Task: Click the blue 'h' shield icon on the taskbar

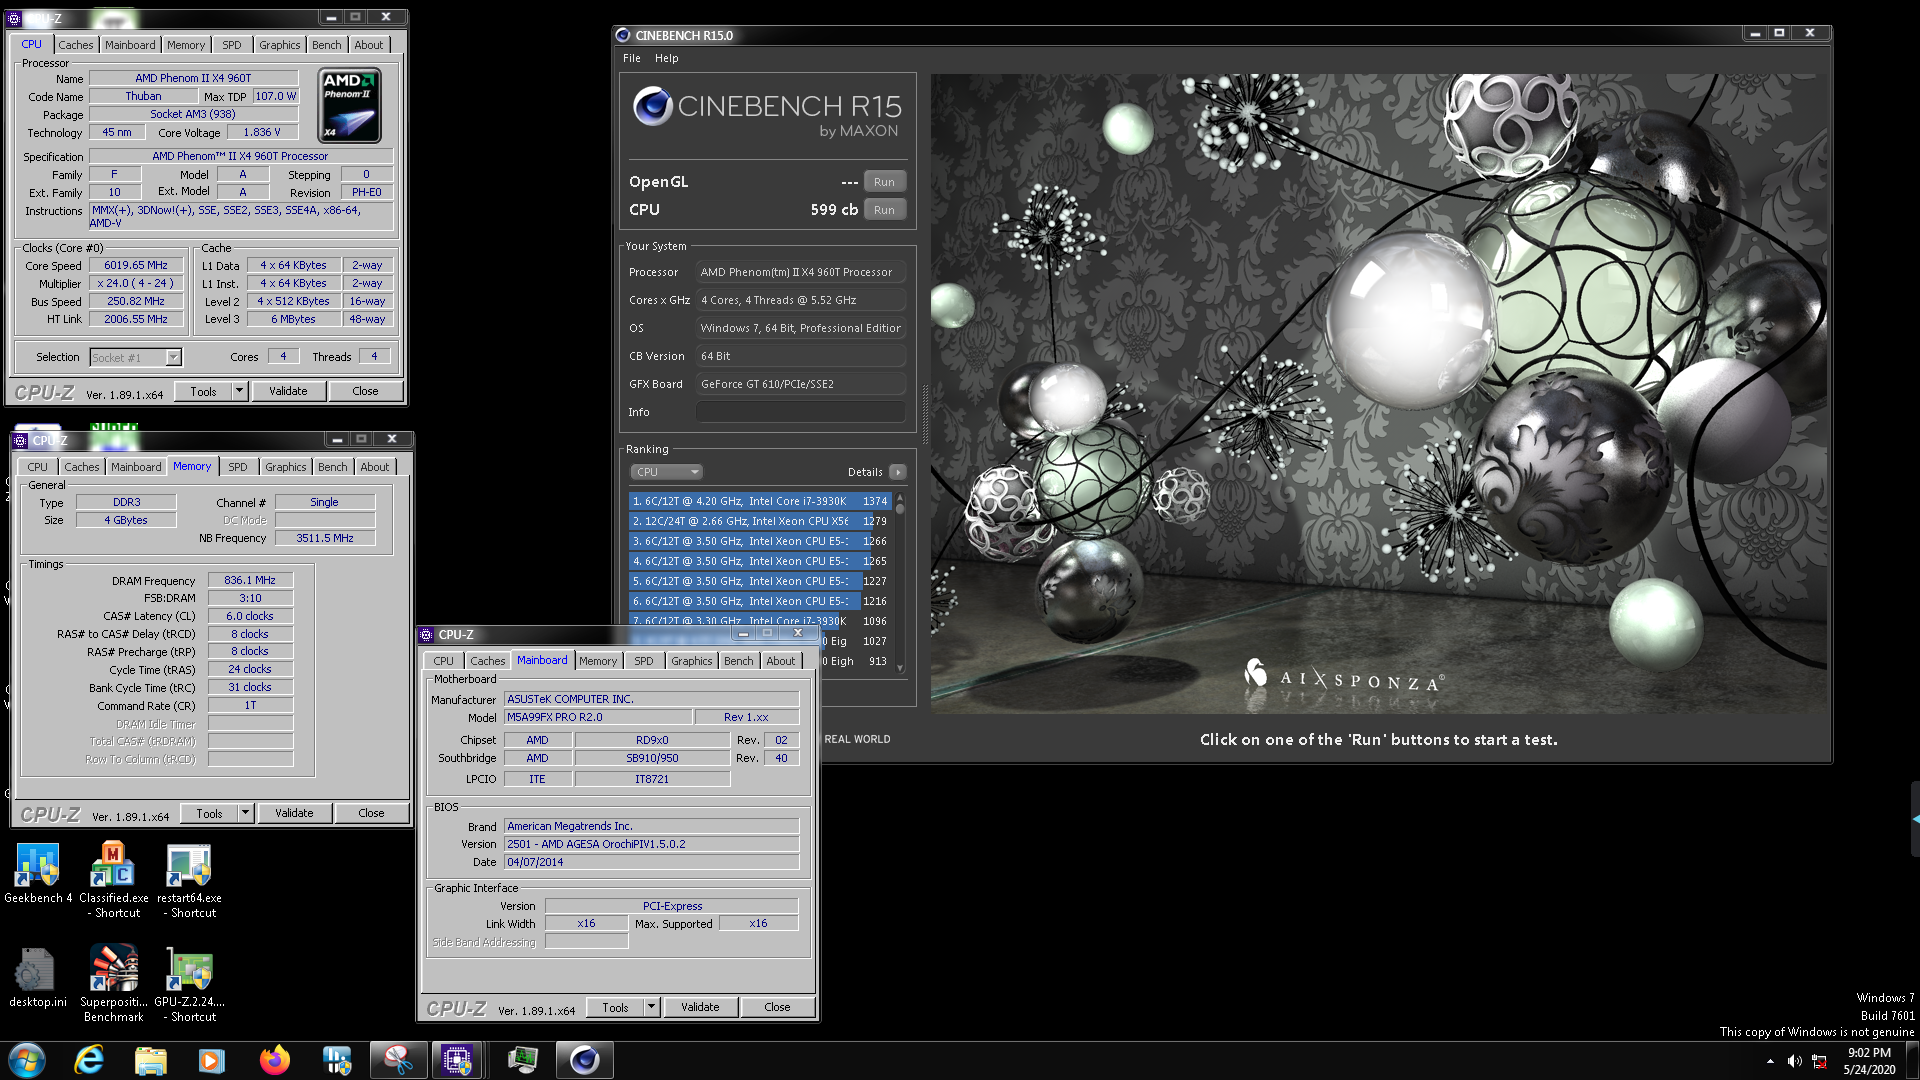Action: 337,1060
